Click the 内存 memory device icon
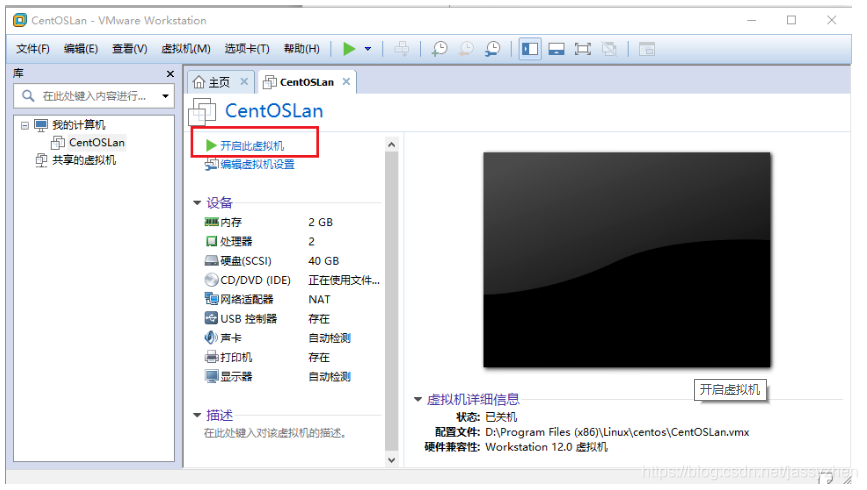Image resolution: width=867 pixels, height=490 pixels. pyautogui.click(x=211, y=222)
